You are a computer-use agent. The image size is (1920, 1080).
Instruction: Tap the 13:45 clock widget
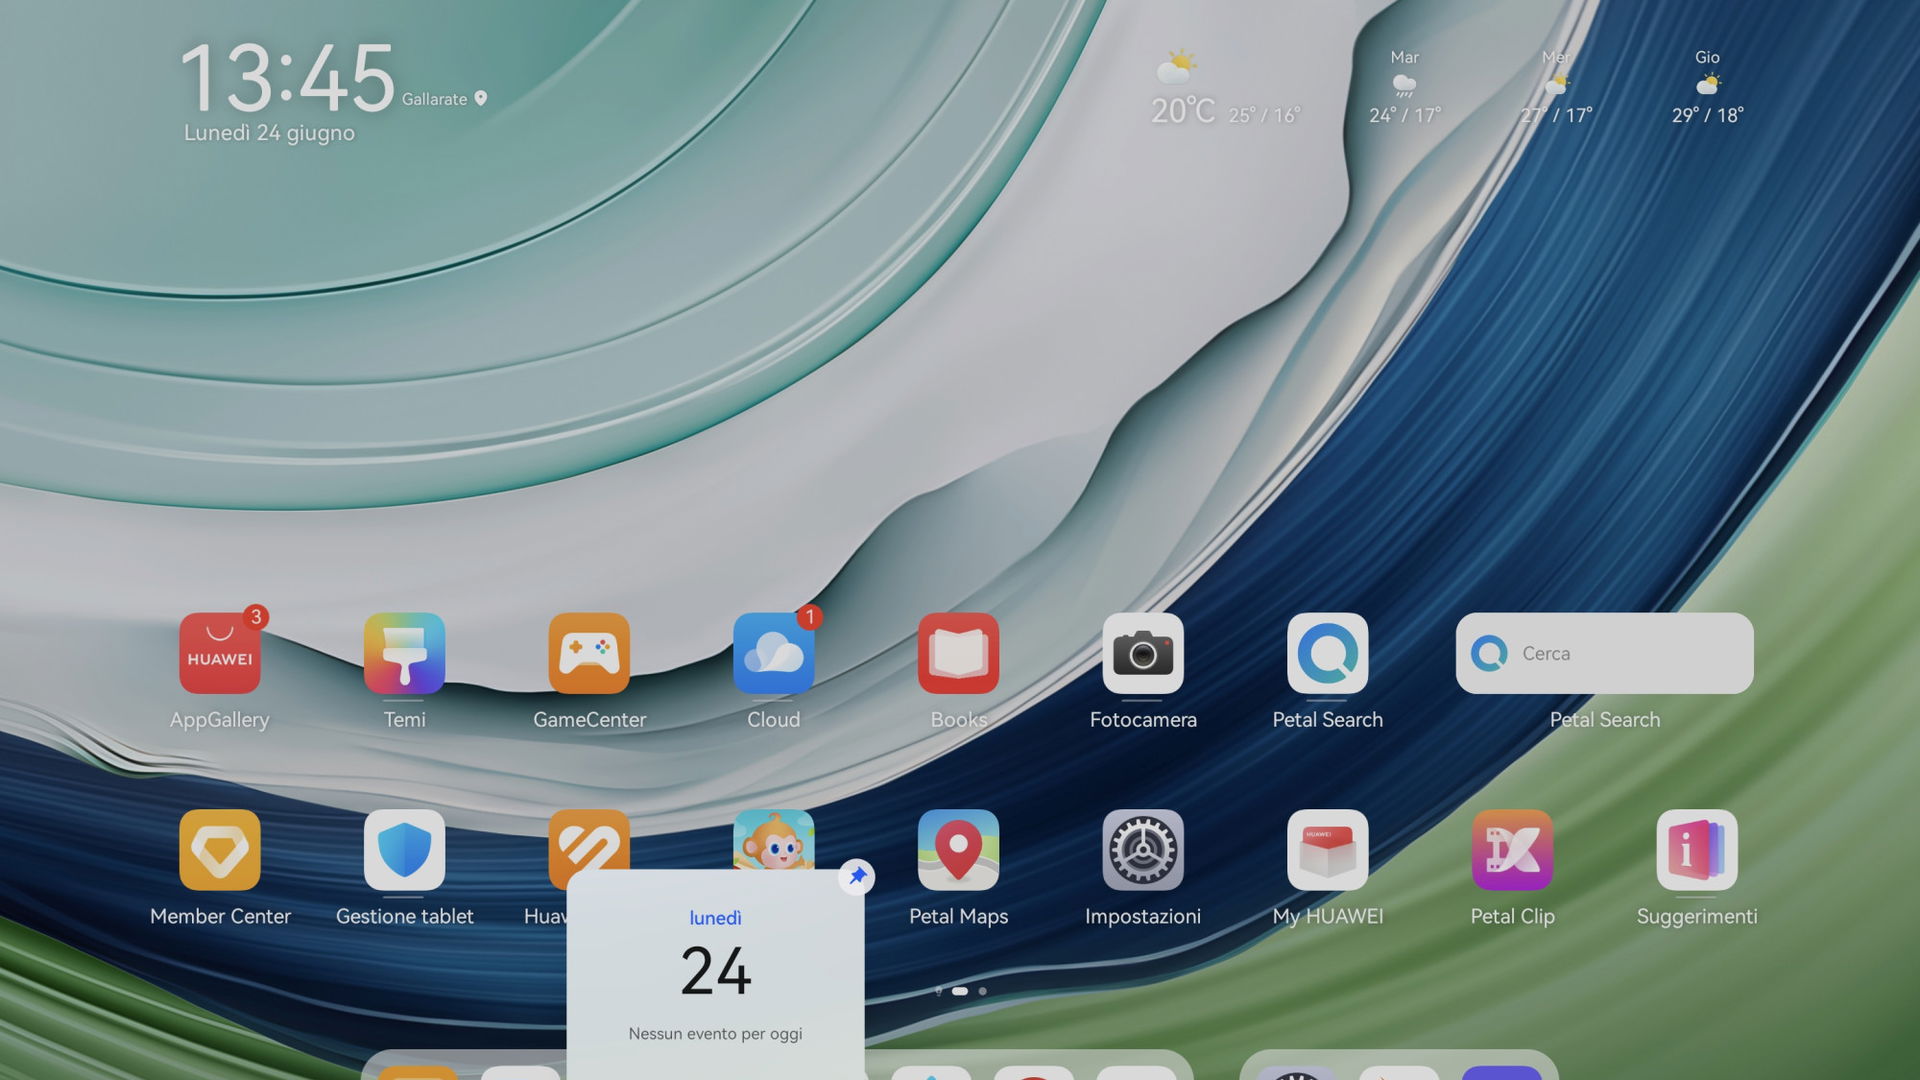click(288, 77)
